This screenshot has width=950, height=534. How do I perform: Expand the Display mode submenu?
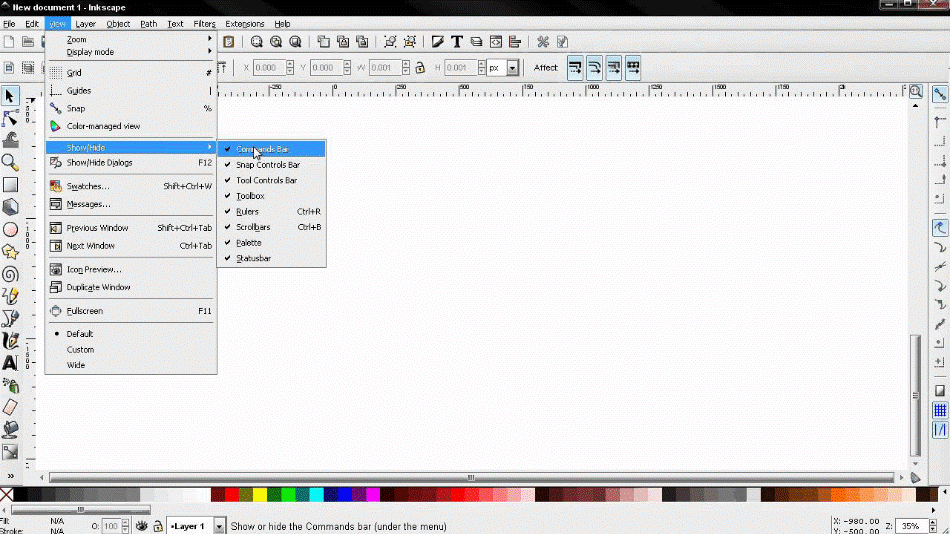131,52
